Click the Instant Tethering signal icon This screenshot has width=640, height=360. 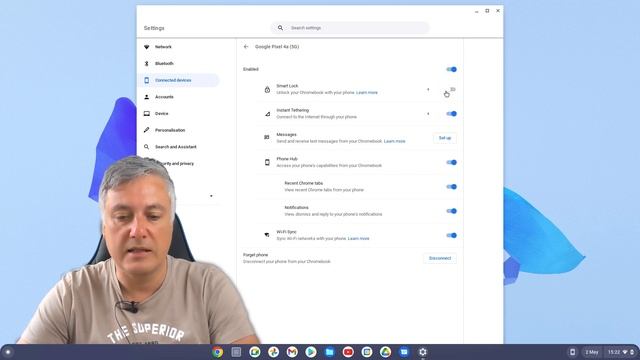click(x=267, y=114)
